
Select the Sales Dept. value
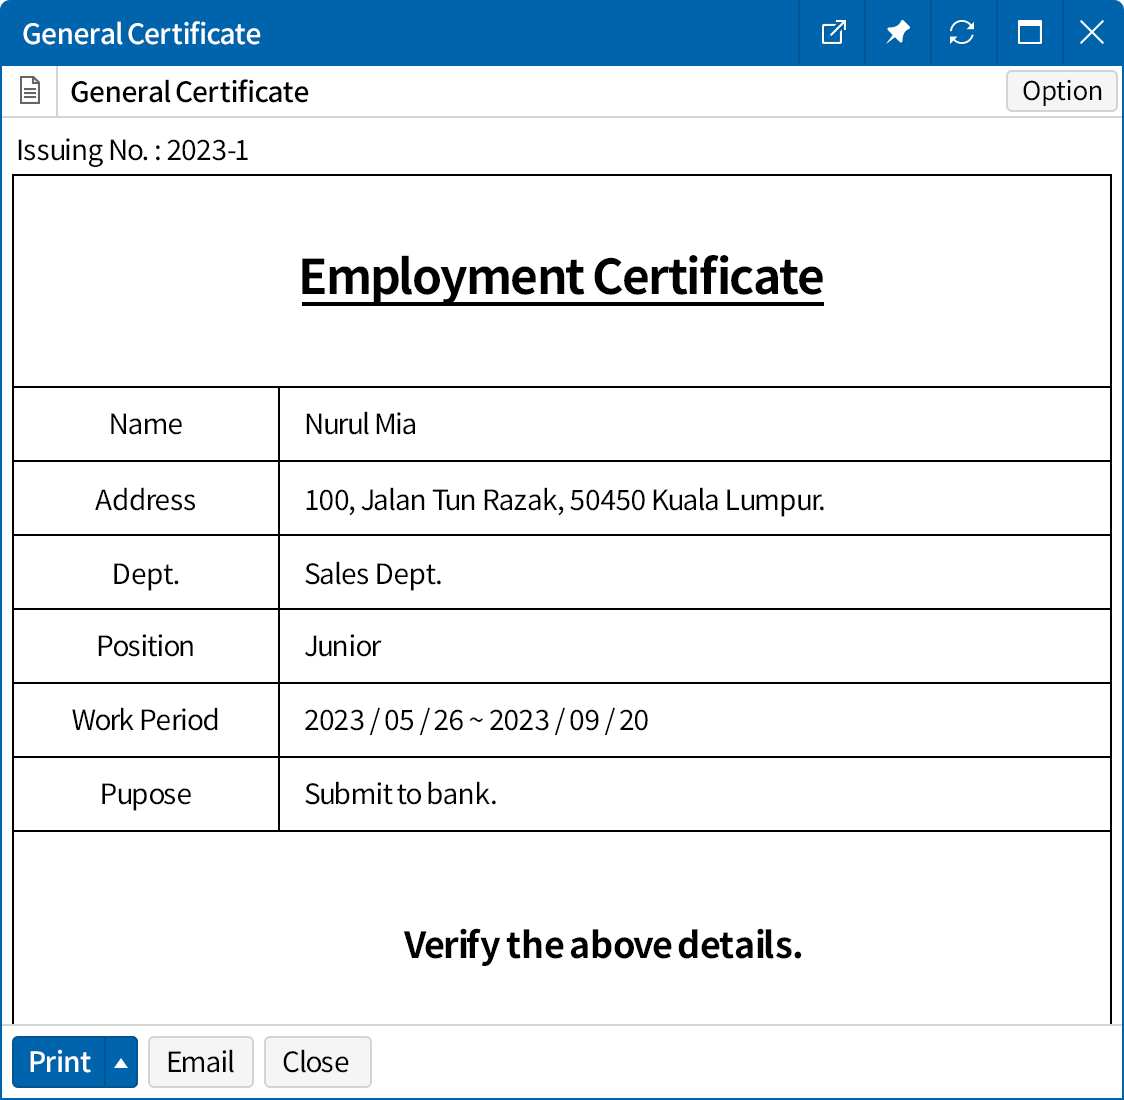(x=373, y=574)
